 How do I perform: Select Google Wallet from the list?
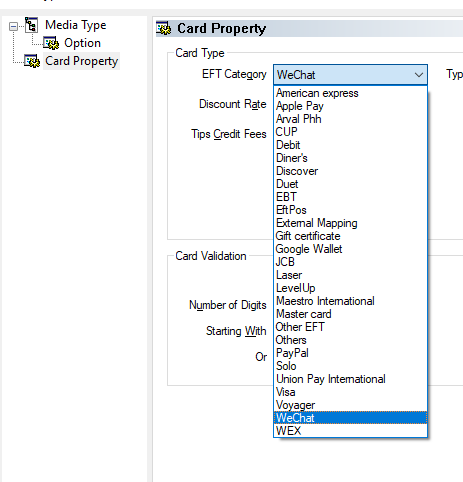tap(350, 249)
